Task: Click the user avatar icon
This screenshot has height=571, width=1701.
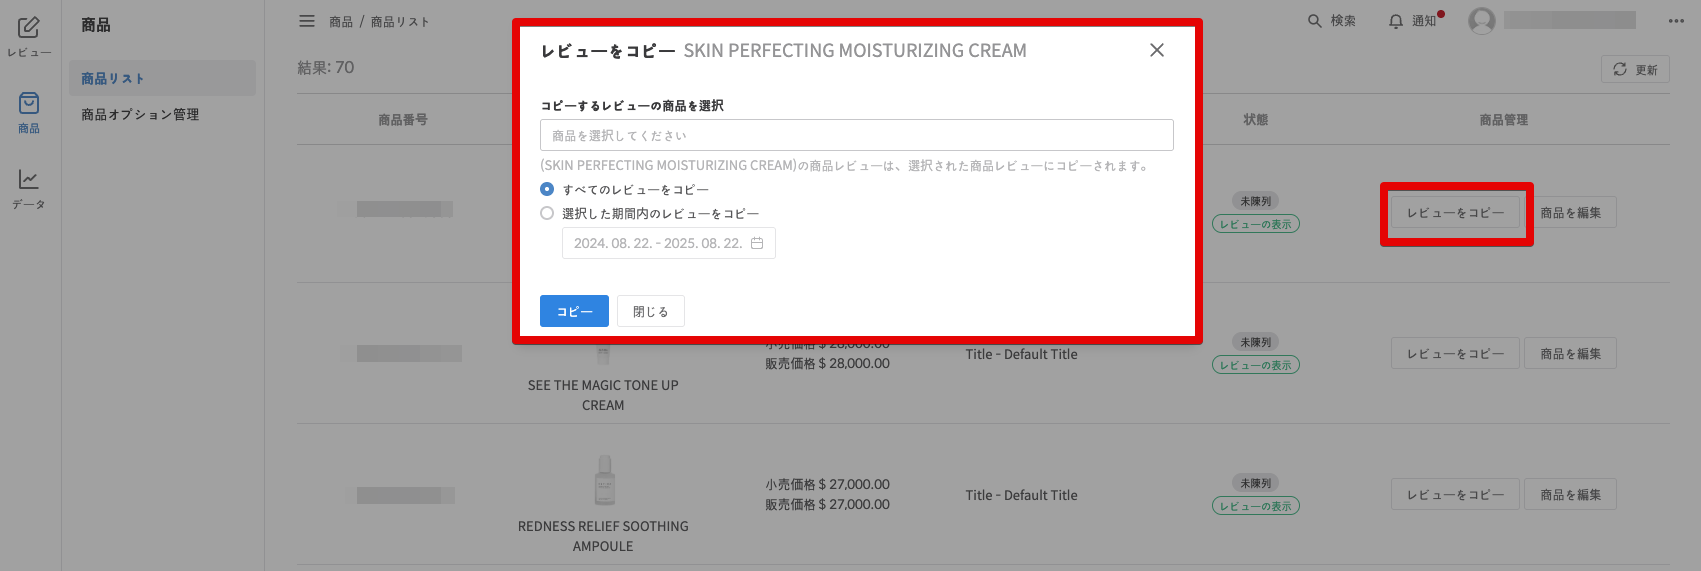Action: [1482, 21]
